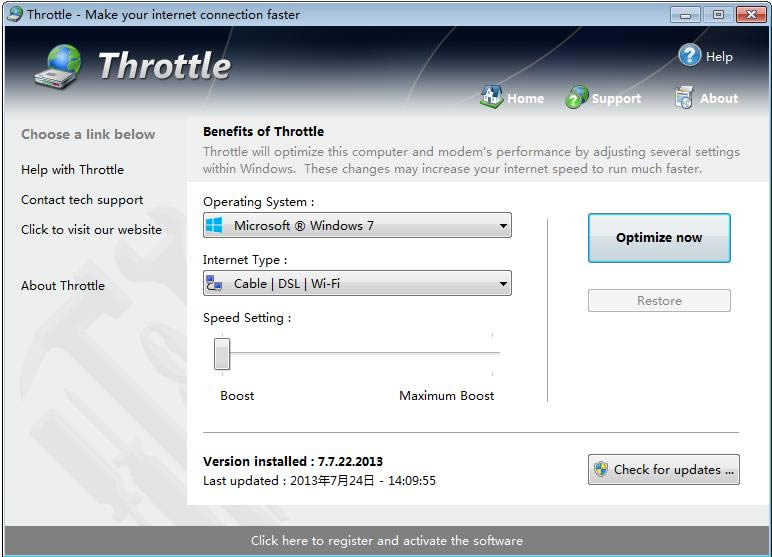
Task: Click the Optimize now button
Action: click(x=659, y=237)
